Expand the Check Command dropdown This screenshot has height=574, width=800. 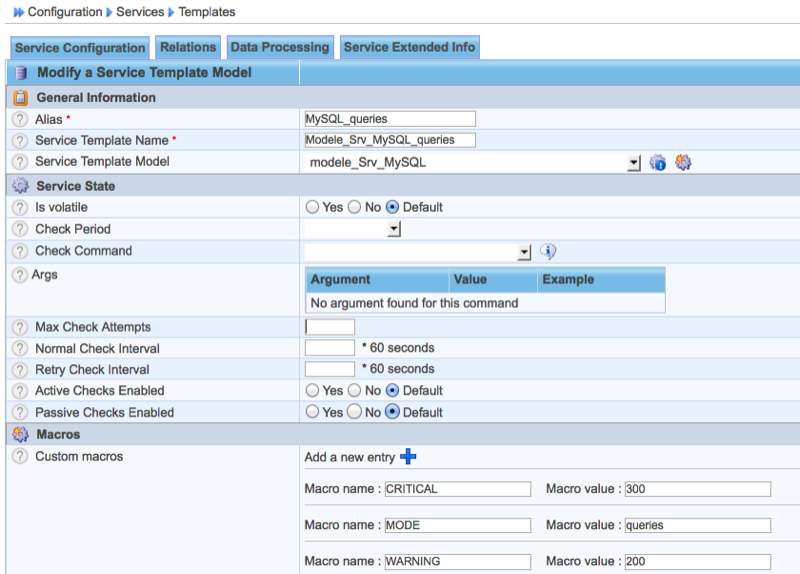pos(524,253)
